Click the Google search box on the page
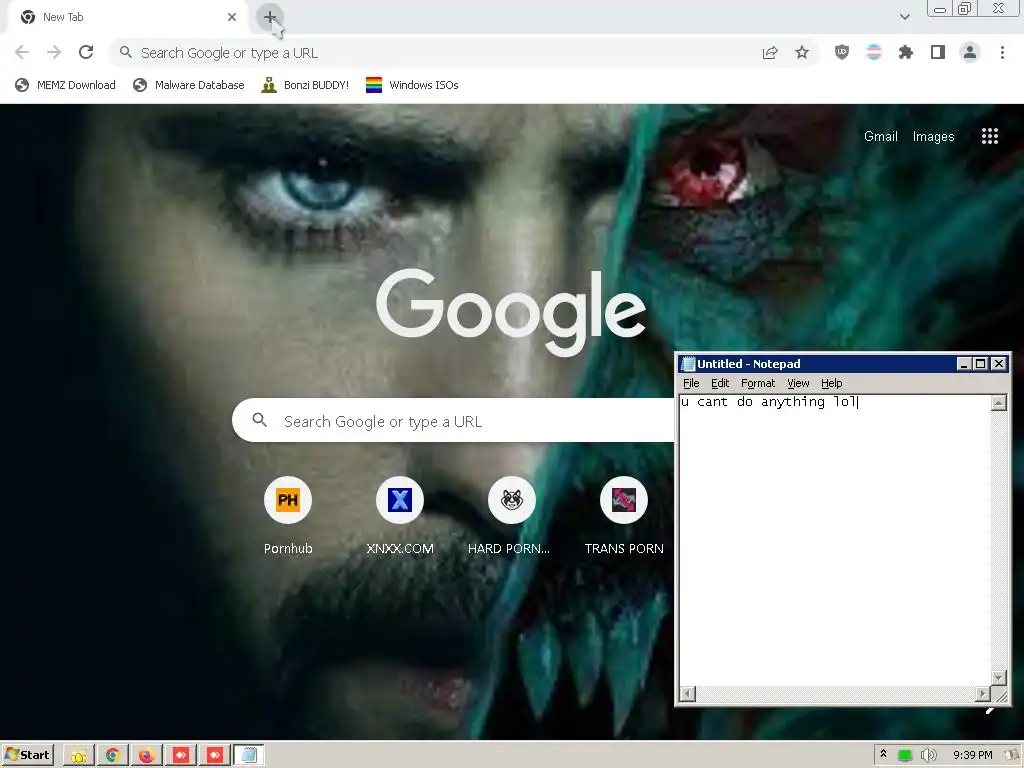This screenshot has width=1024, height=768. (453, 421)
